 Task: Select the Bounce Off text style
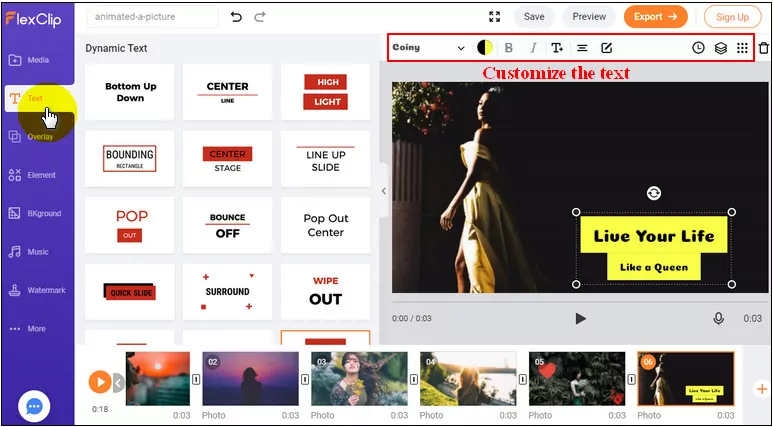click(227, 225)
